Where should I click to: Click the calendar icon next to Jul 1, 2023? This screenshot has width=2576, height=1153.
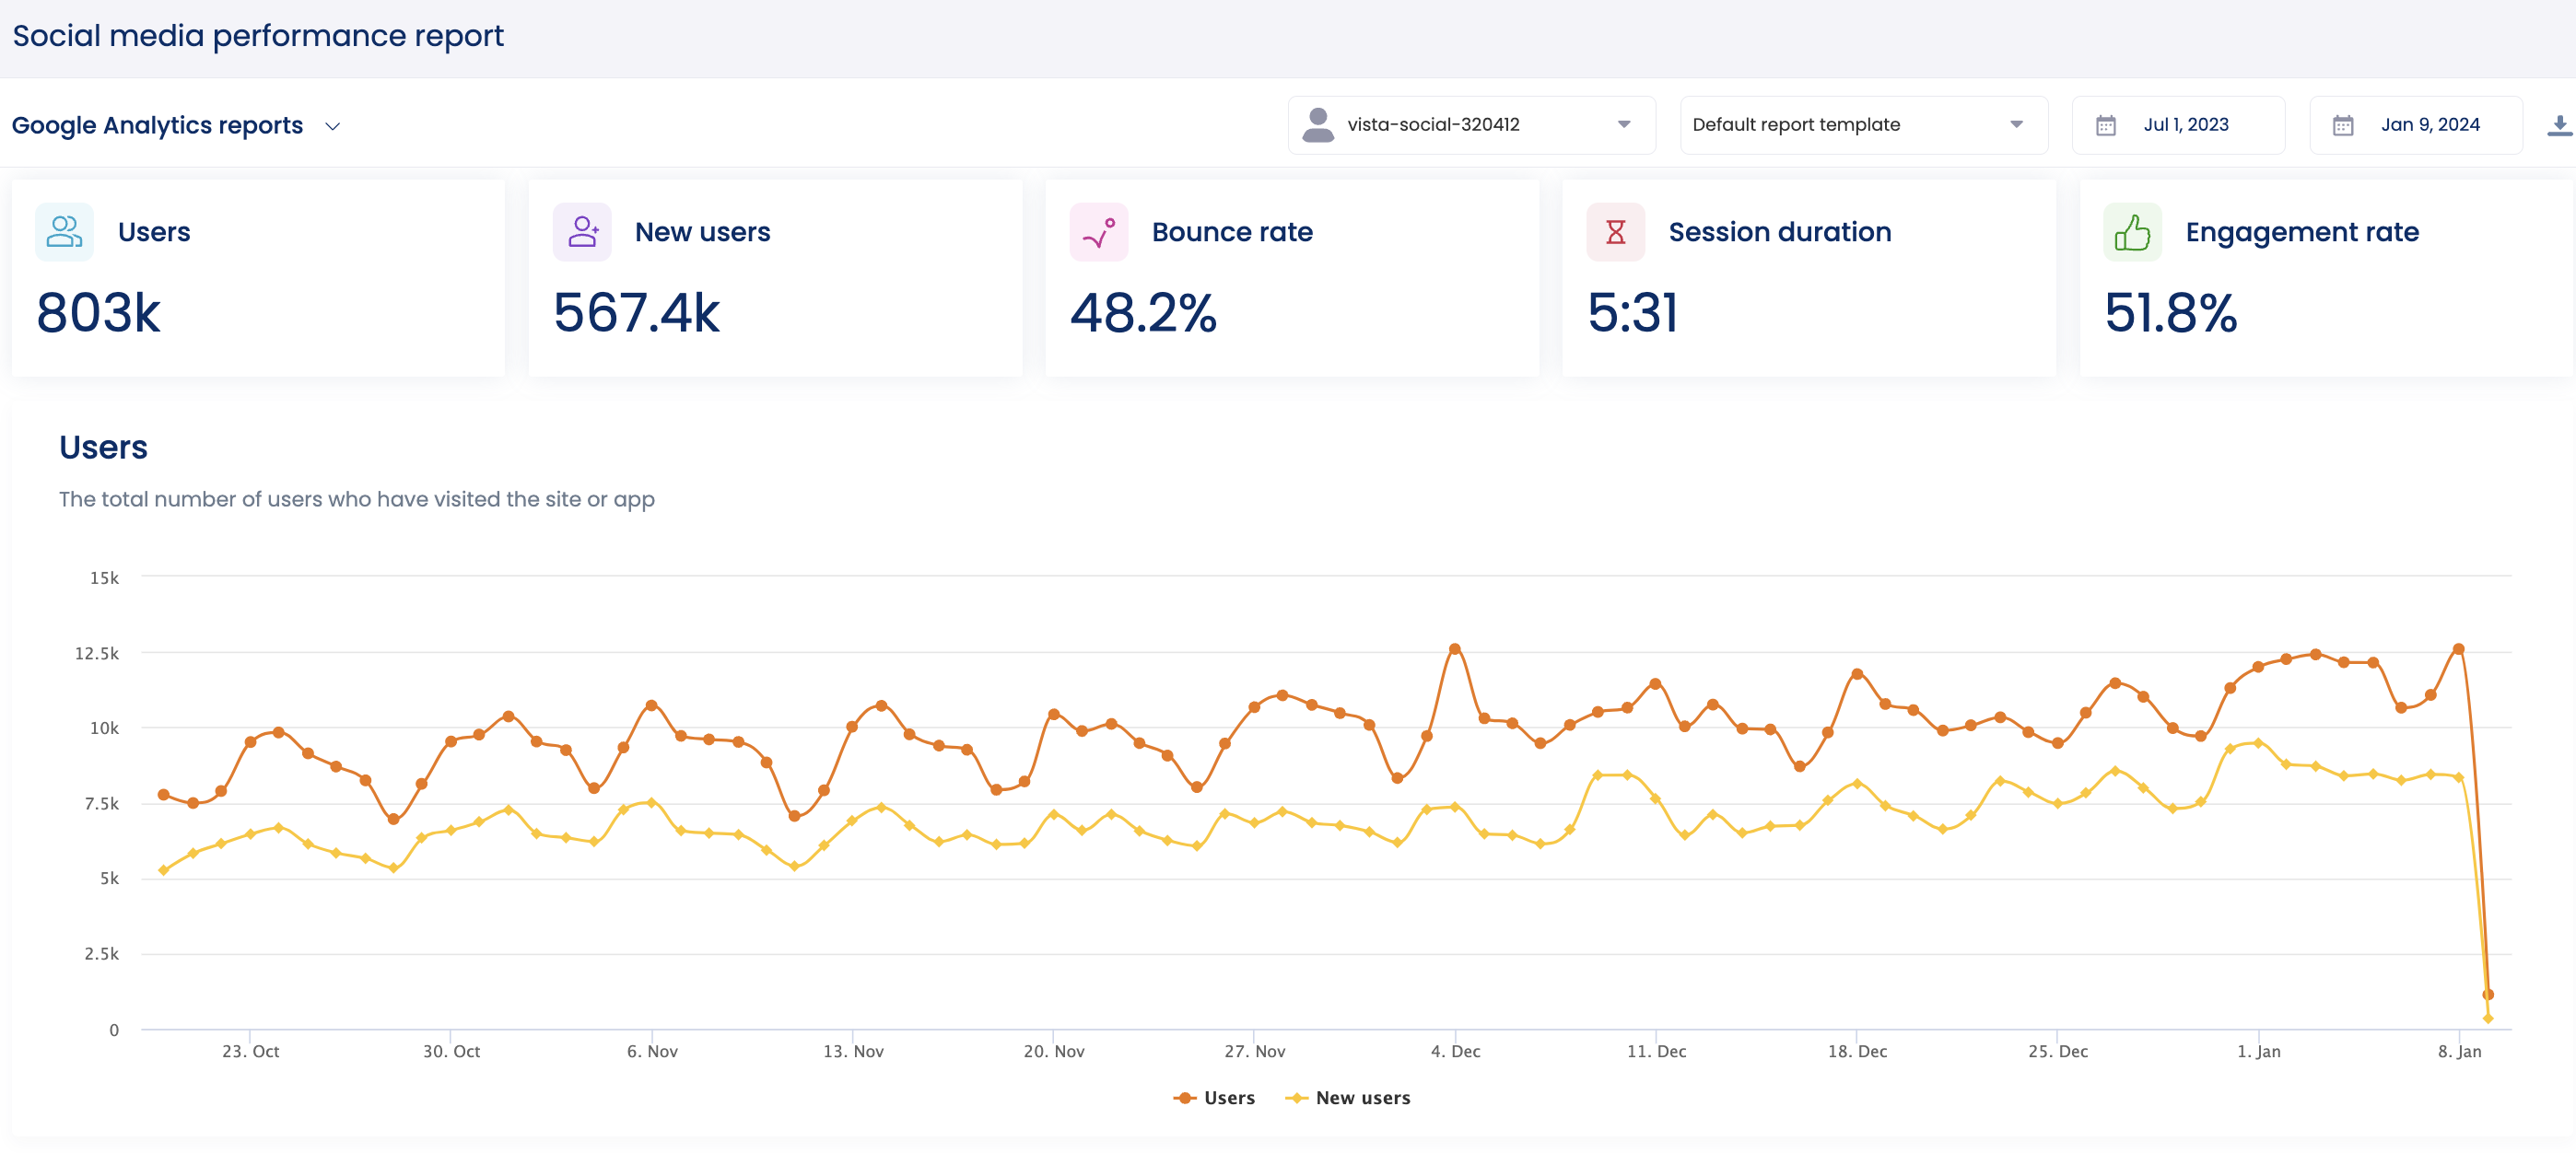[x=2107, y=124]
